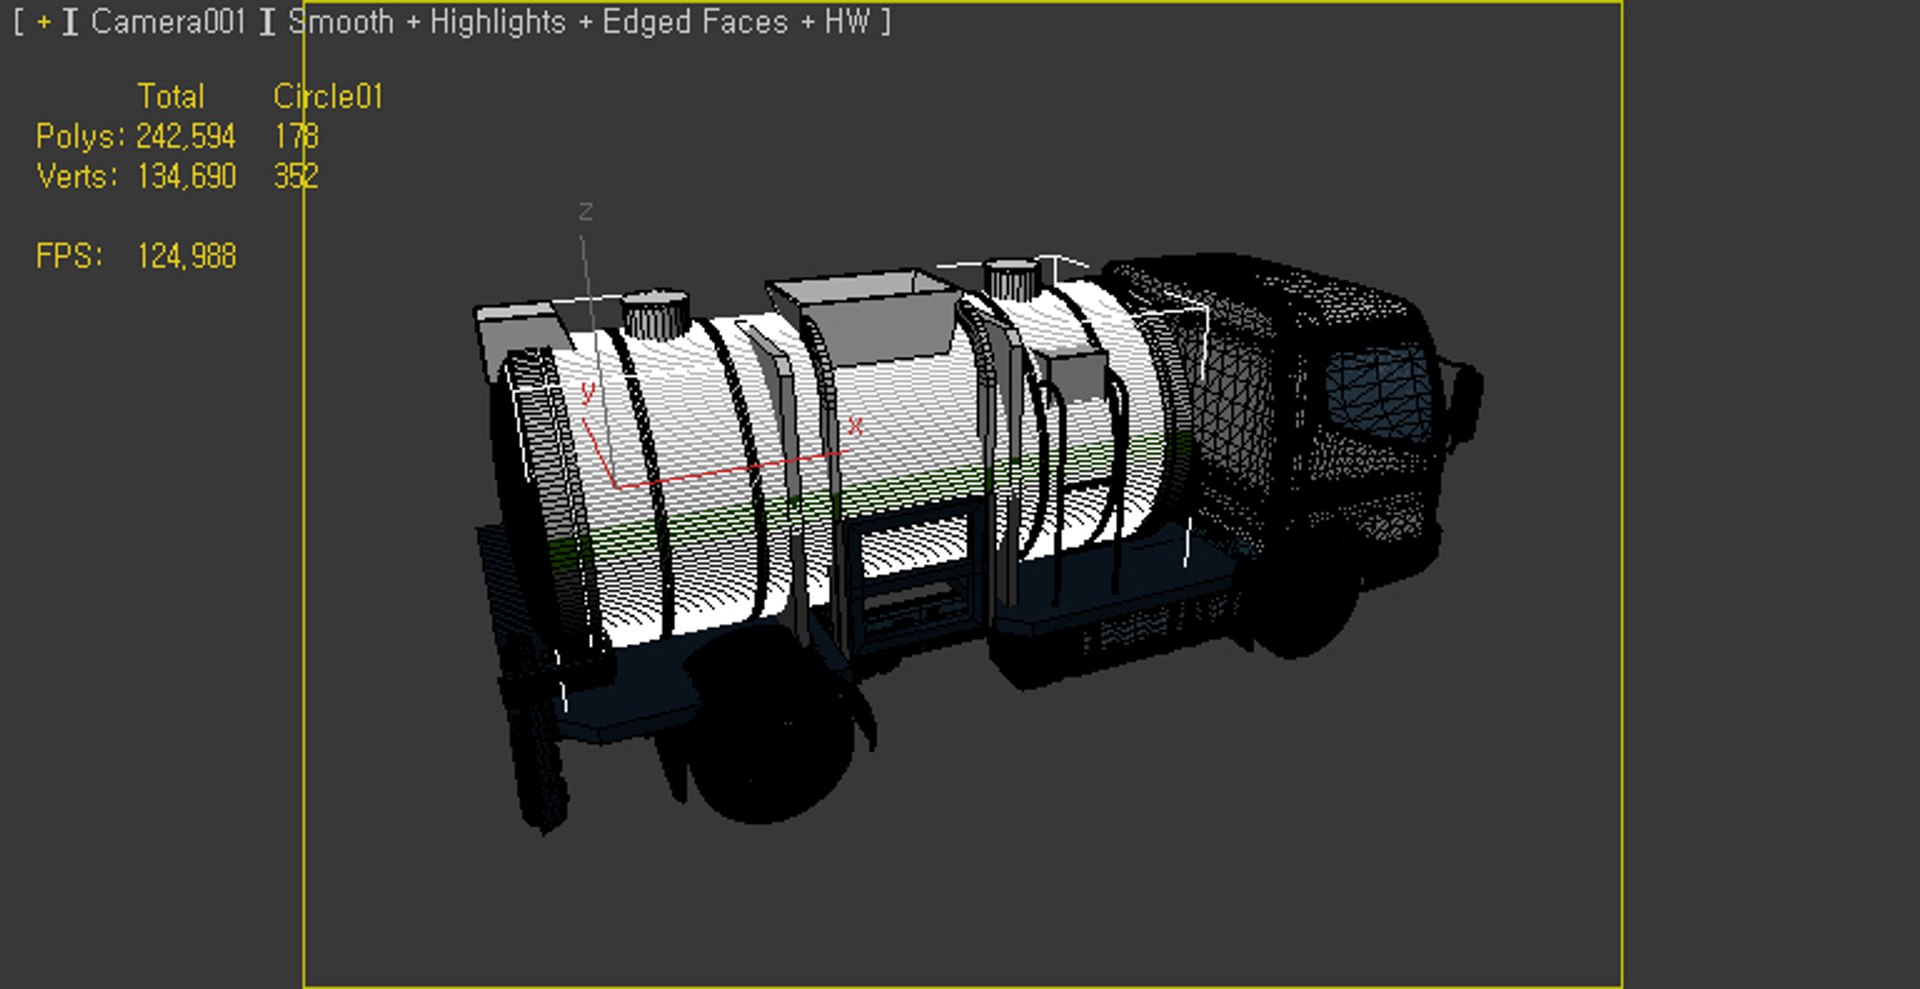The height and width of the screenshot is (989, 1920).
Task: Click the "Circle01" statistics column header
Action: click(328, 96)
